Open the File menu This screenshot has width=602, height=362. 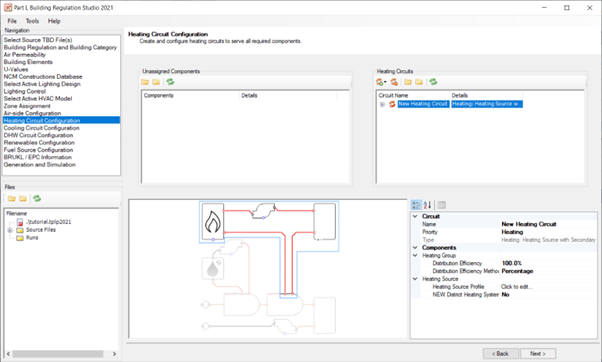[12, 21]
